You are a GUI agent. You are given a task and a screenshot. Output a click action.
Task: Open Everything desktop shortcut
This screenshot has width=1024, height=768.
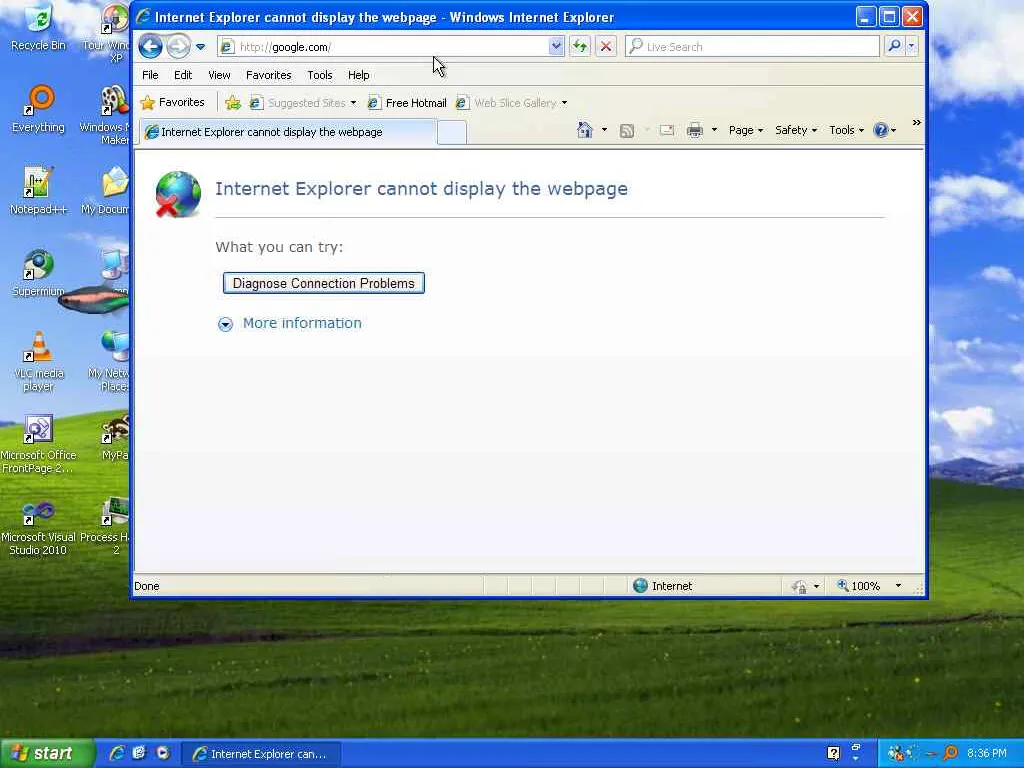[x=39, y=110]
